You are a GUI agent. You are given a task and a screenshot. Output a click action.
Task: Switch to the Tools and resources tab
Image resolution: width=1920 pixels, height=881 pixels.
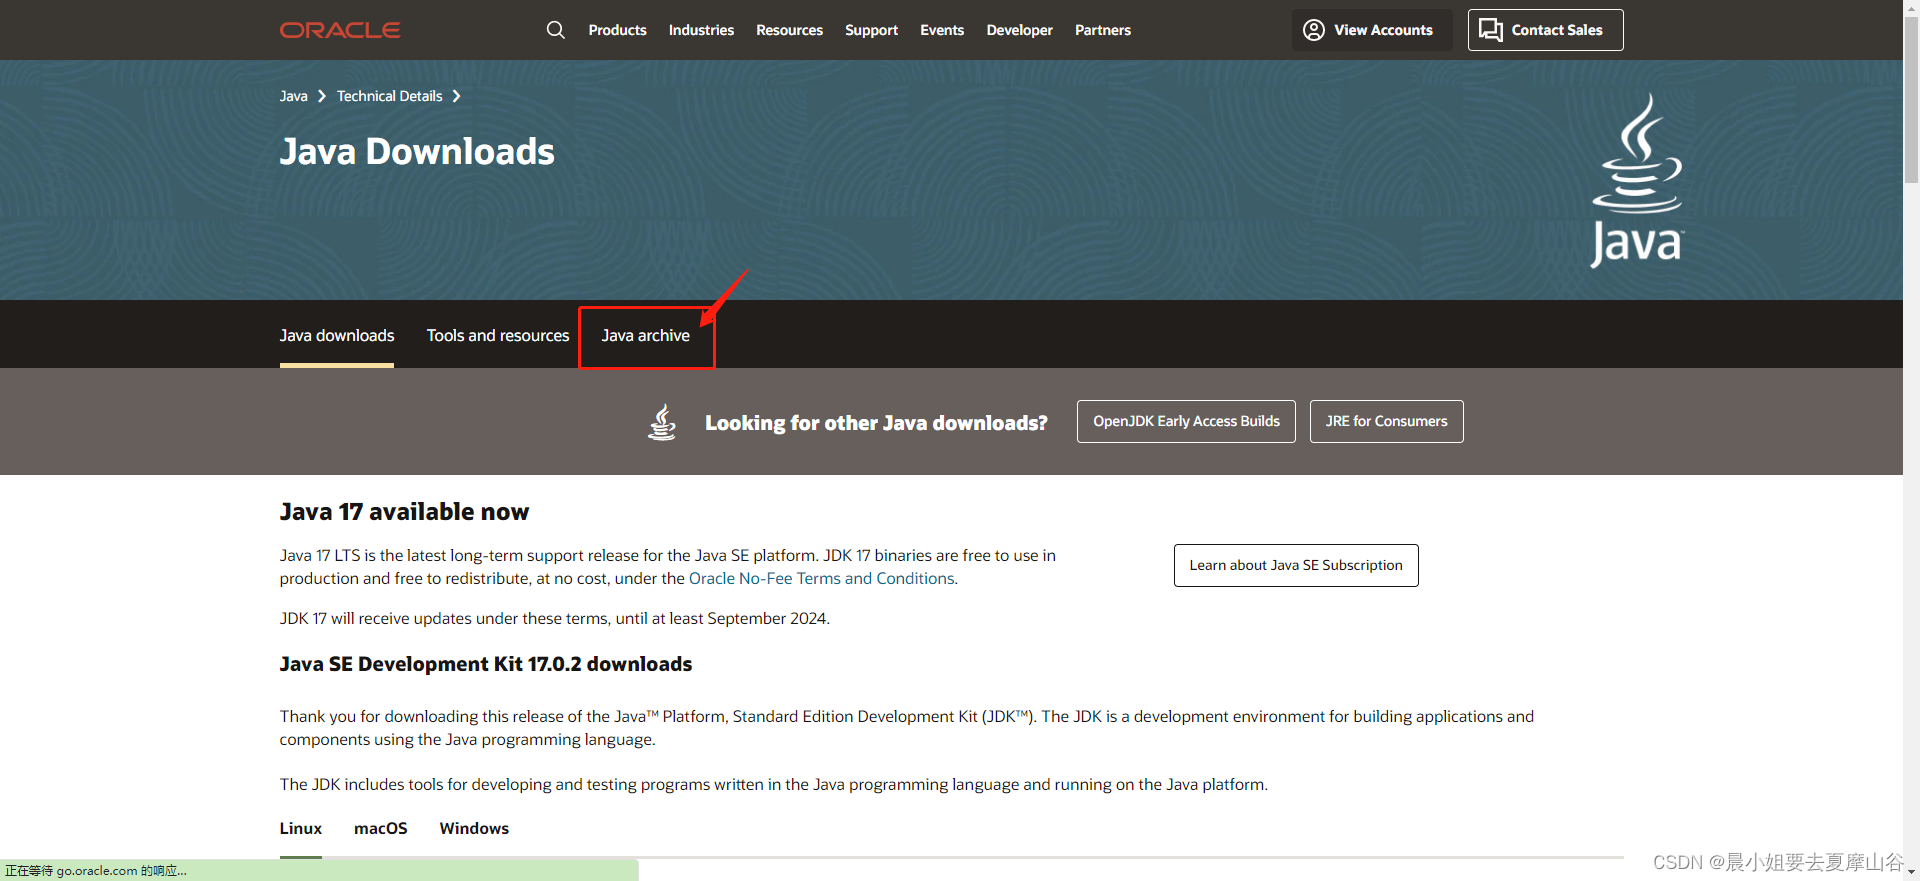(x=498, y=336)
